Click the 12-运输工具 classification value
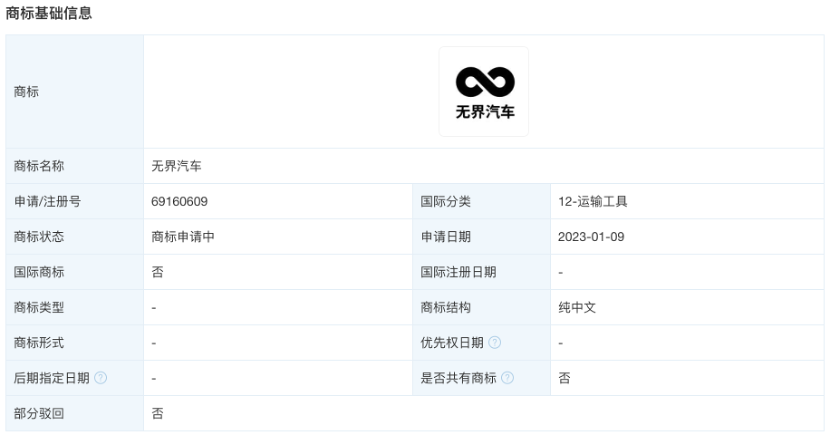This screenshot has height=436, width=830. click(x=592, y=202)
